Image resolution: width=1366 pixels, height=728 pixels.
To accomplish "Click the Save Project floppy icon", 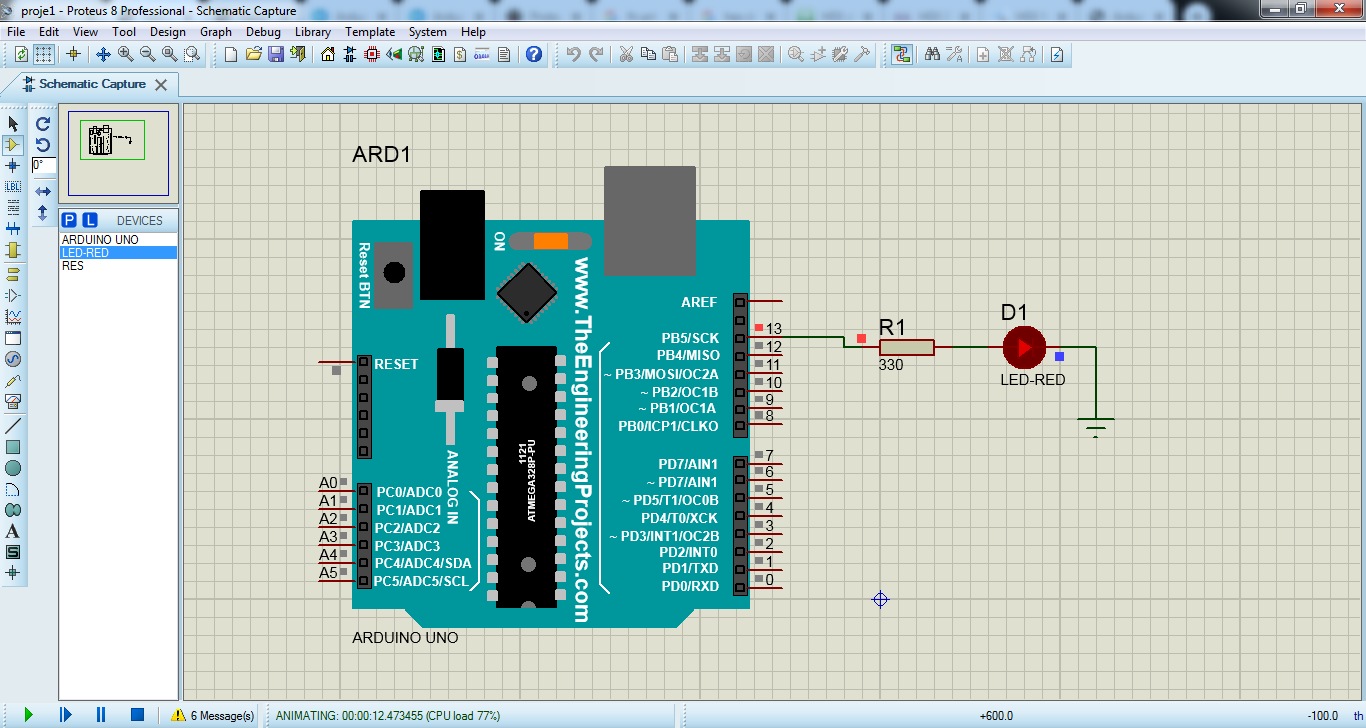I will 275,54.
